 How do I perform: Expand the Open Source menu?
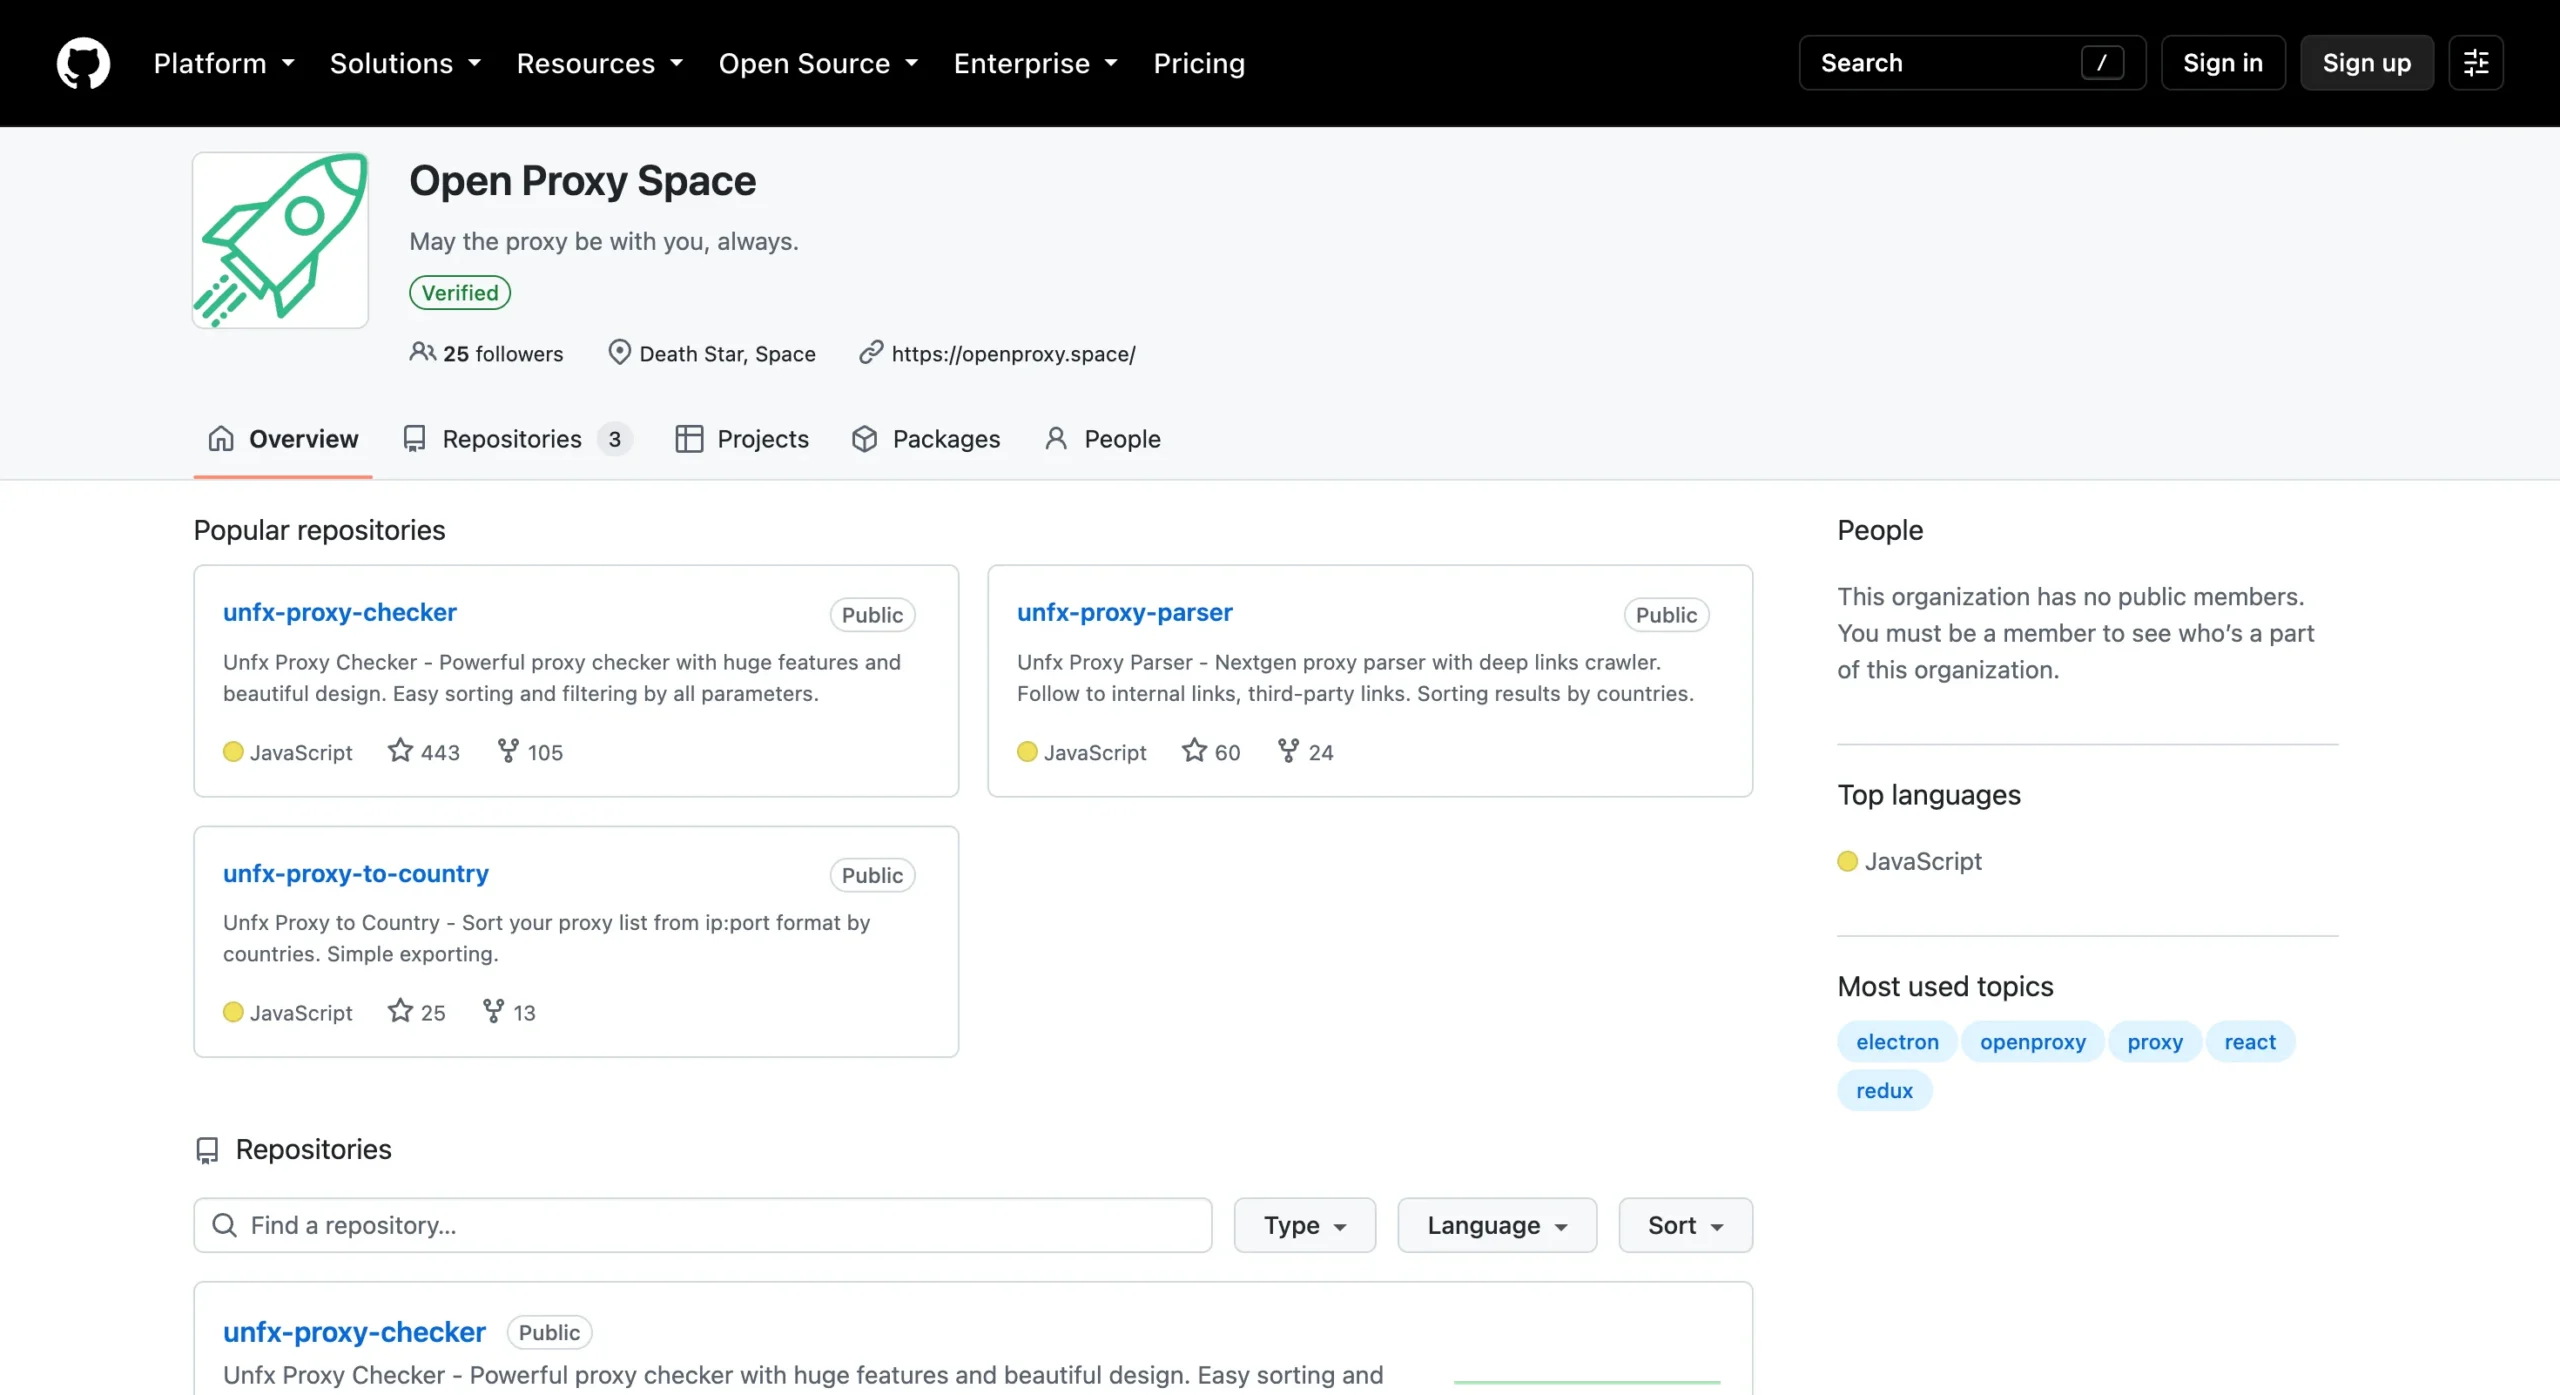point(818,63)
